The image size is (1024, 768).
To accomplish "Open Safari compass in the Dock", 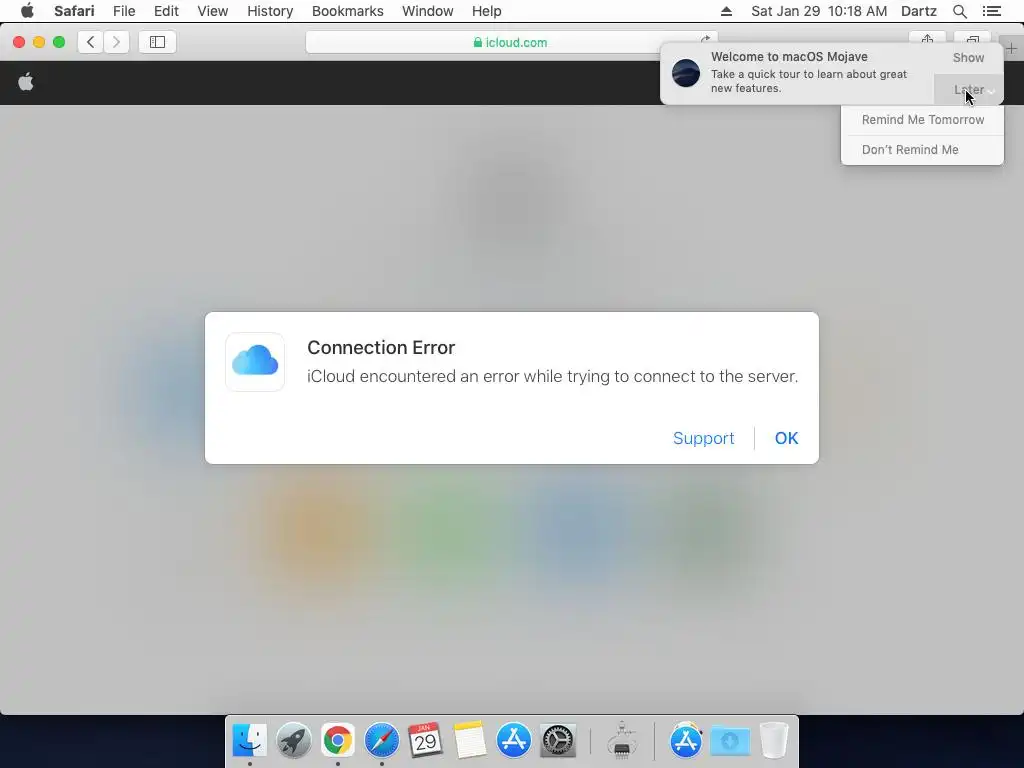I will point(381,741).
